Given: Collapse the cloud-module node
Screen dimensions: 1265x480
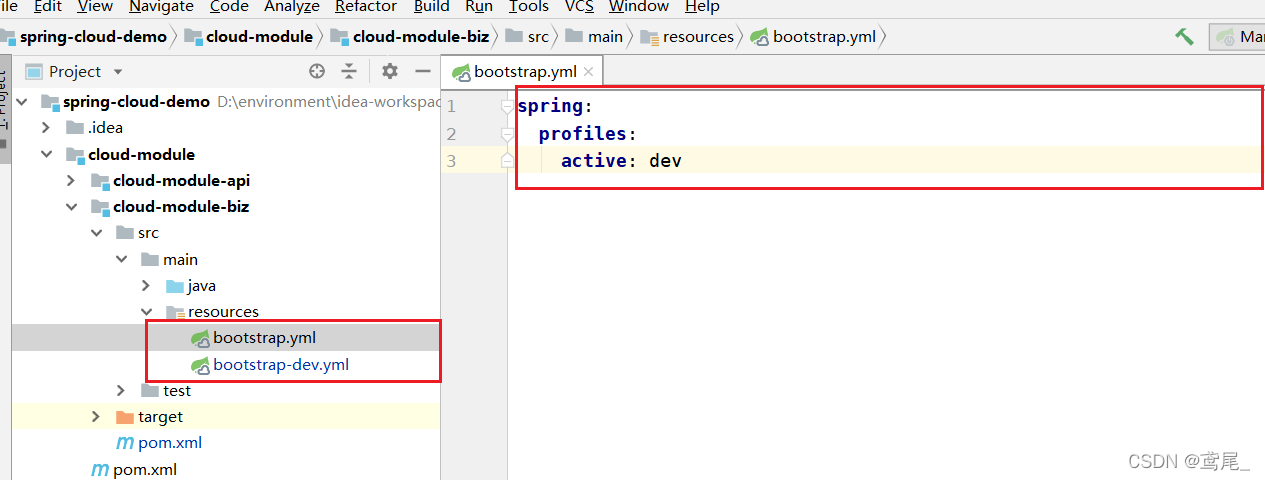Looking at the screenshot, I should click(46, 155).
